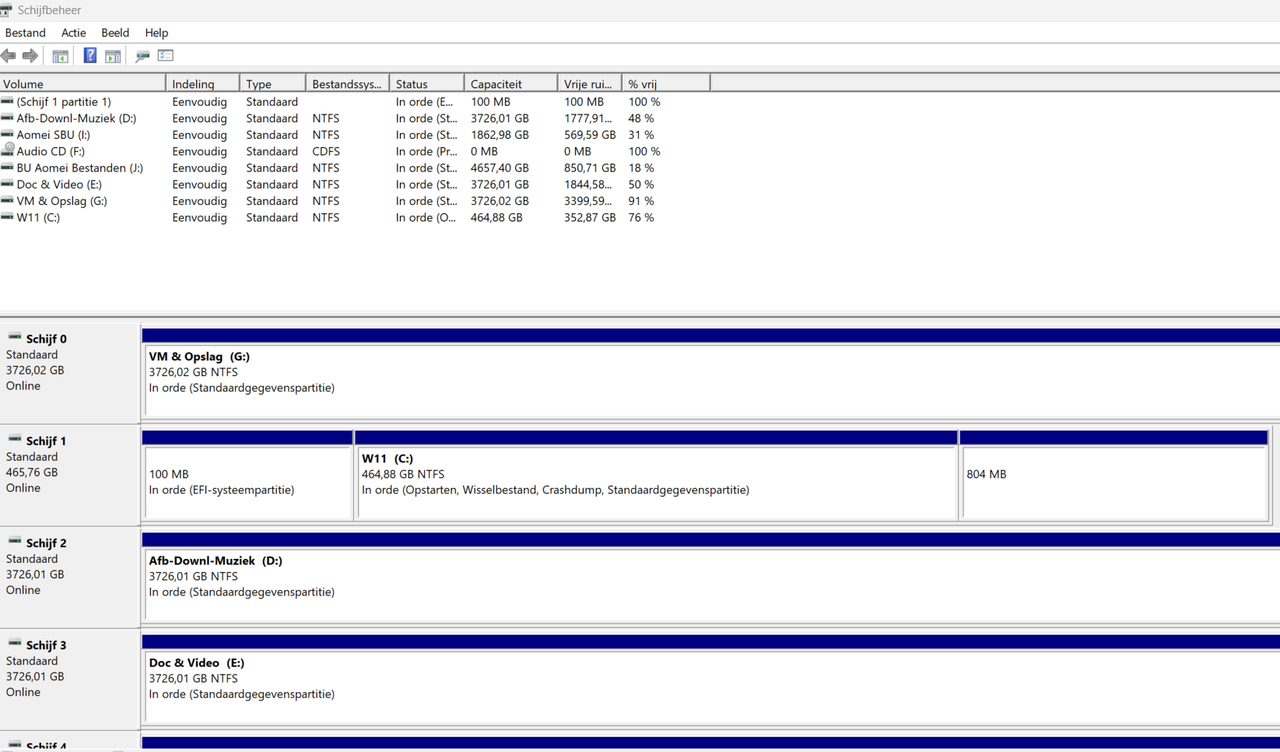Sort by the Status column header
This screenshot has width=1280, height=752.
coord(427,83)
